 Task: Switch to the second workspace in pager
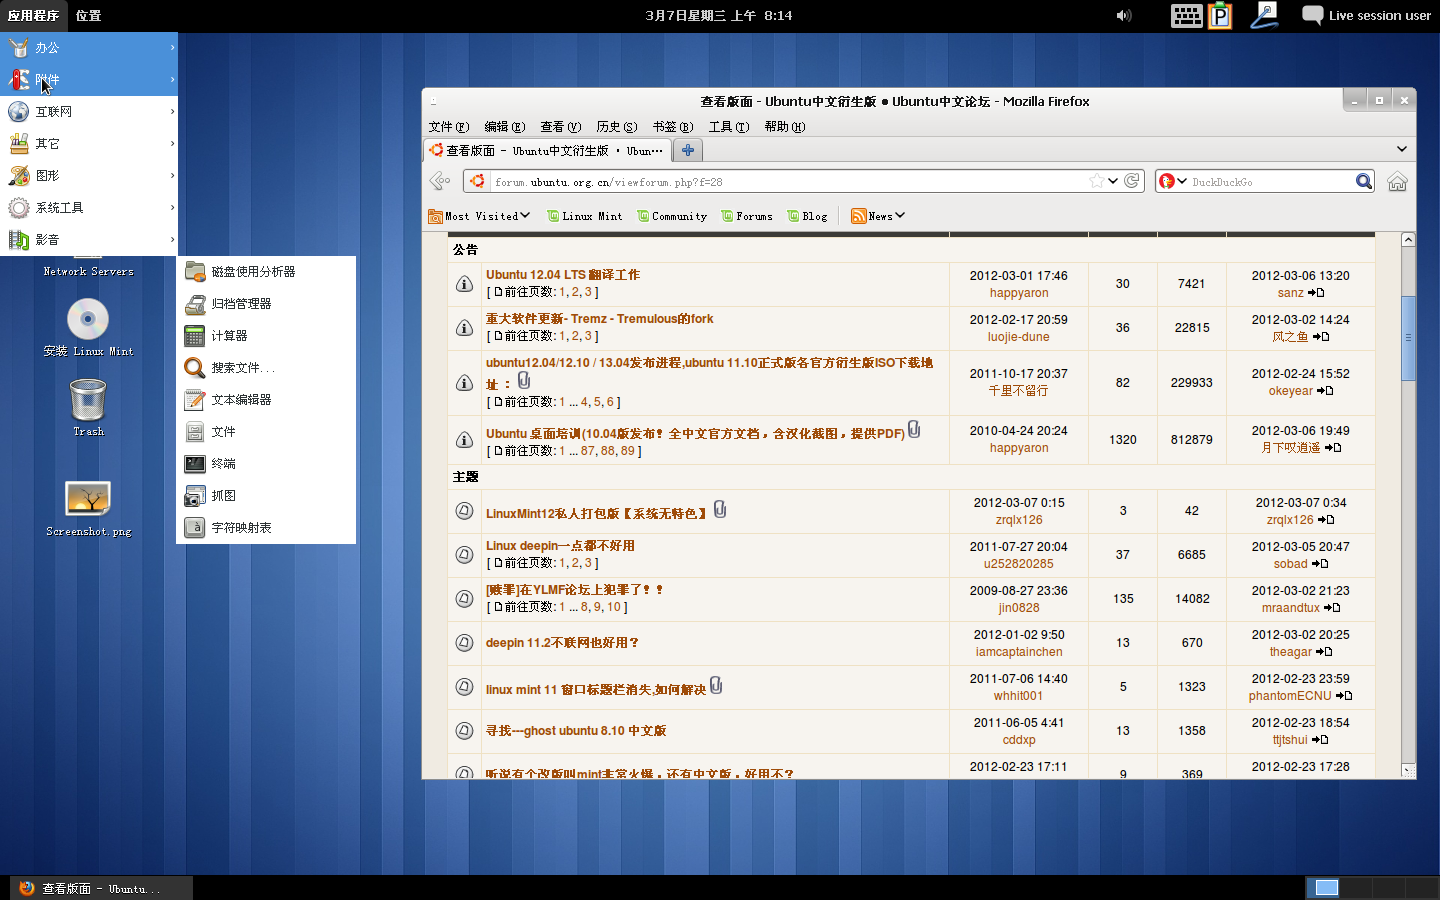tap(1358, 888)
